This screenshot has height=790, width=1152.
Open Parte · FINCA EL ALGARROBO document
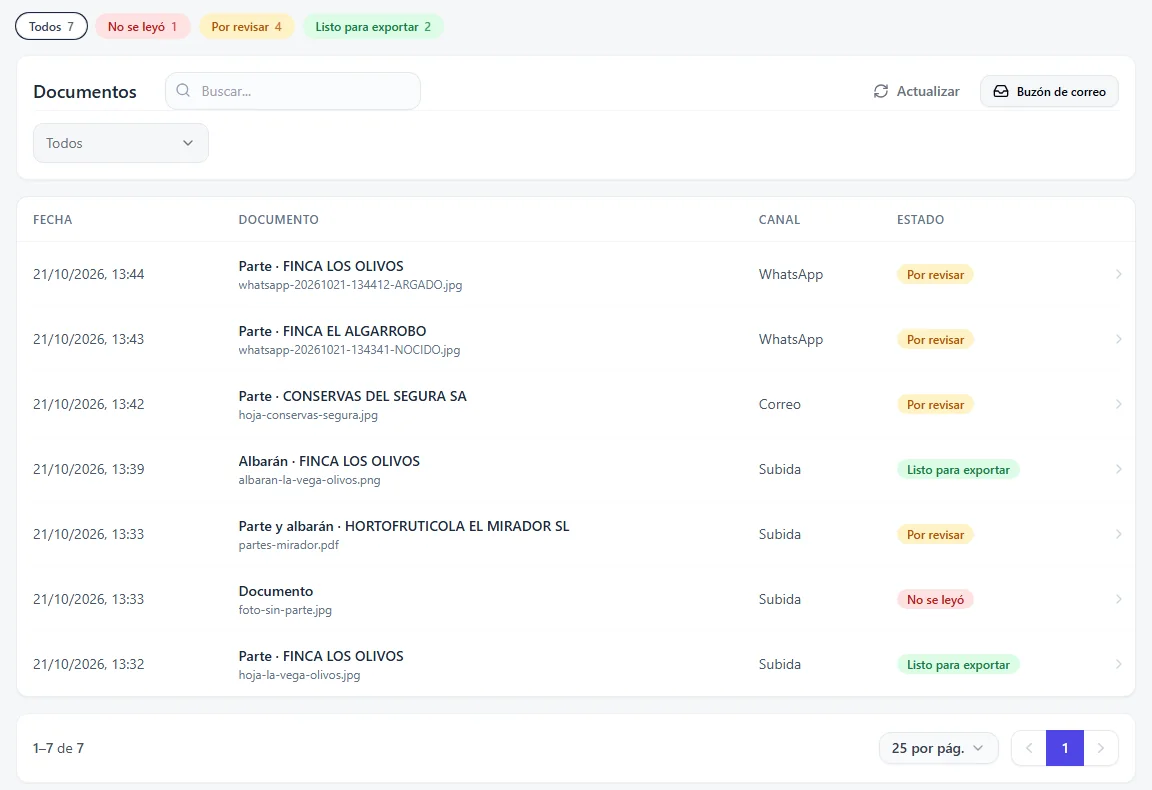(332, 331)
